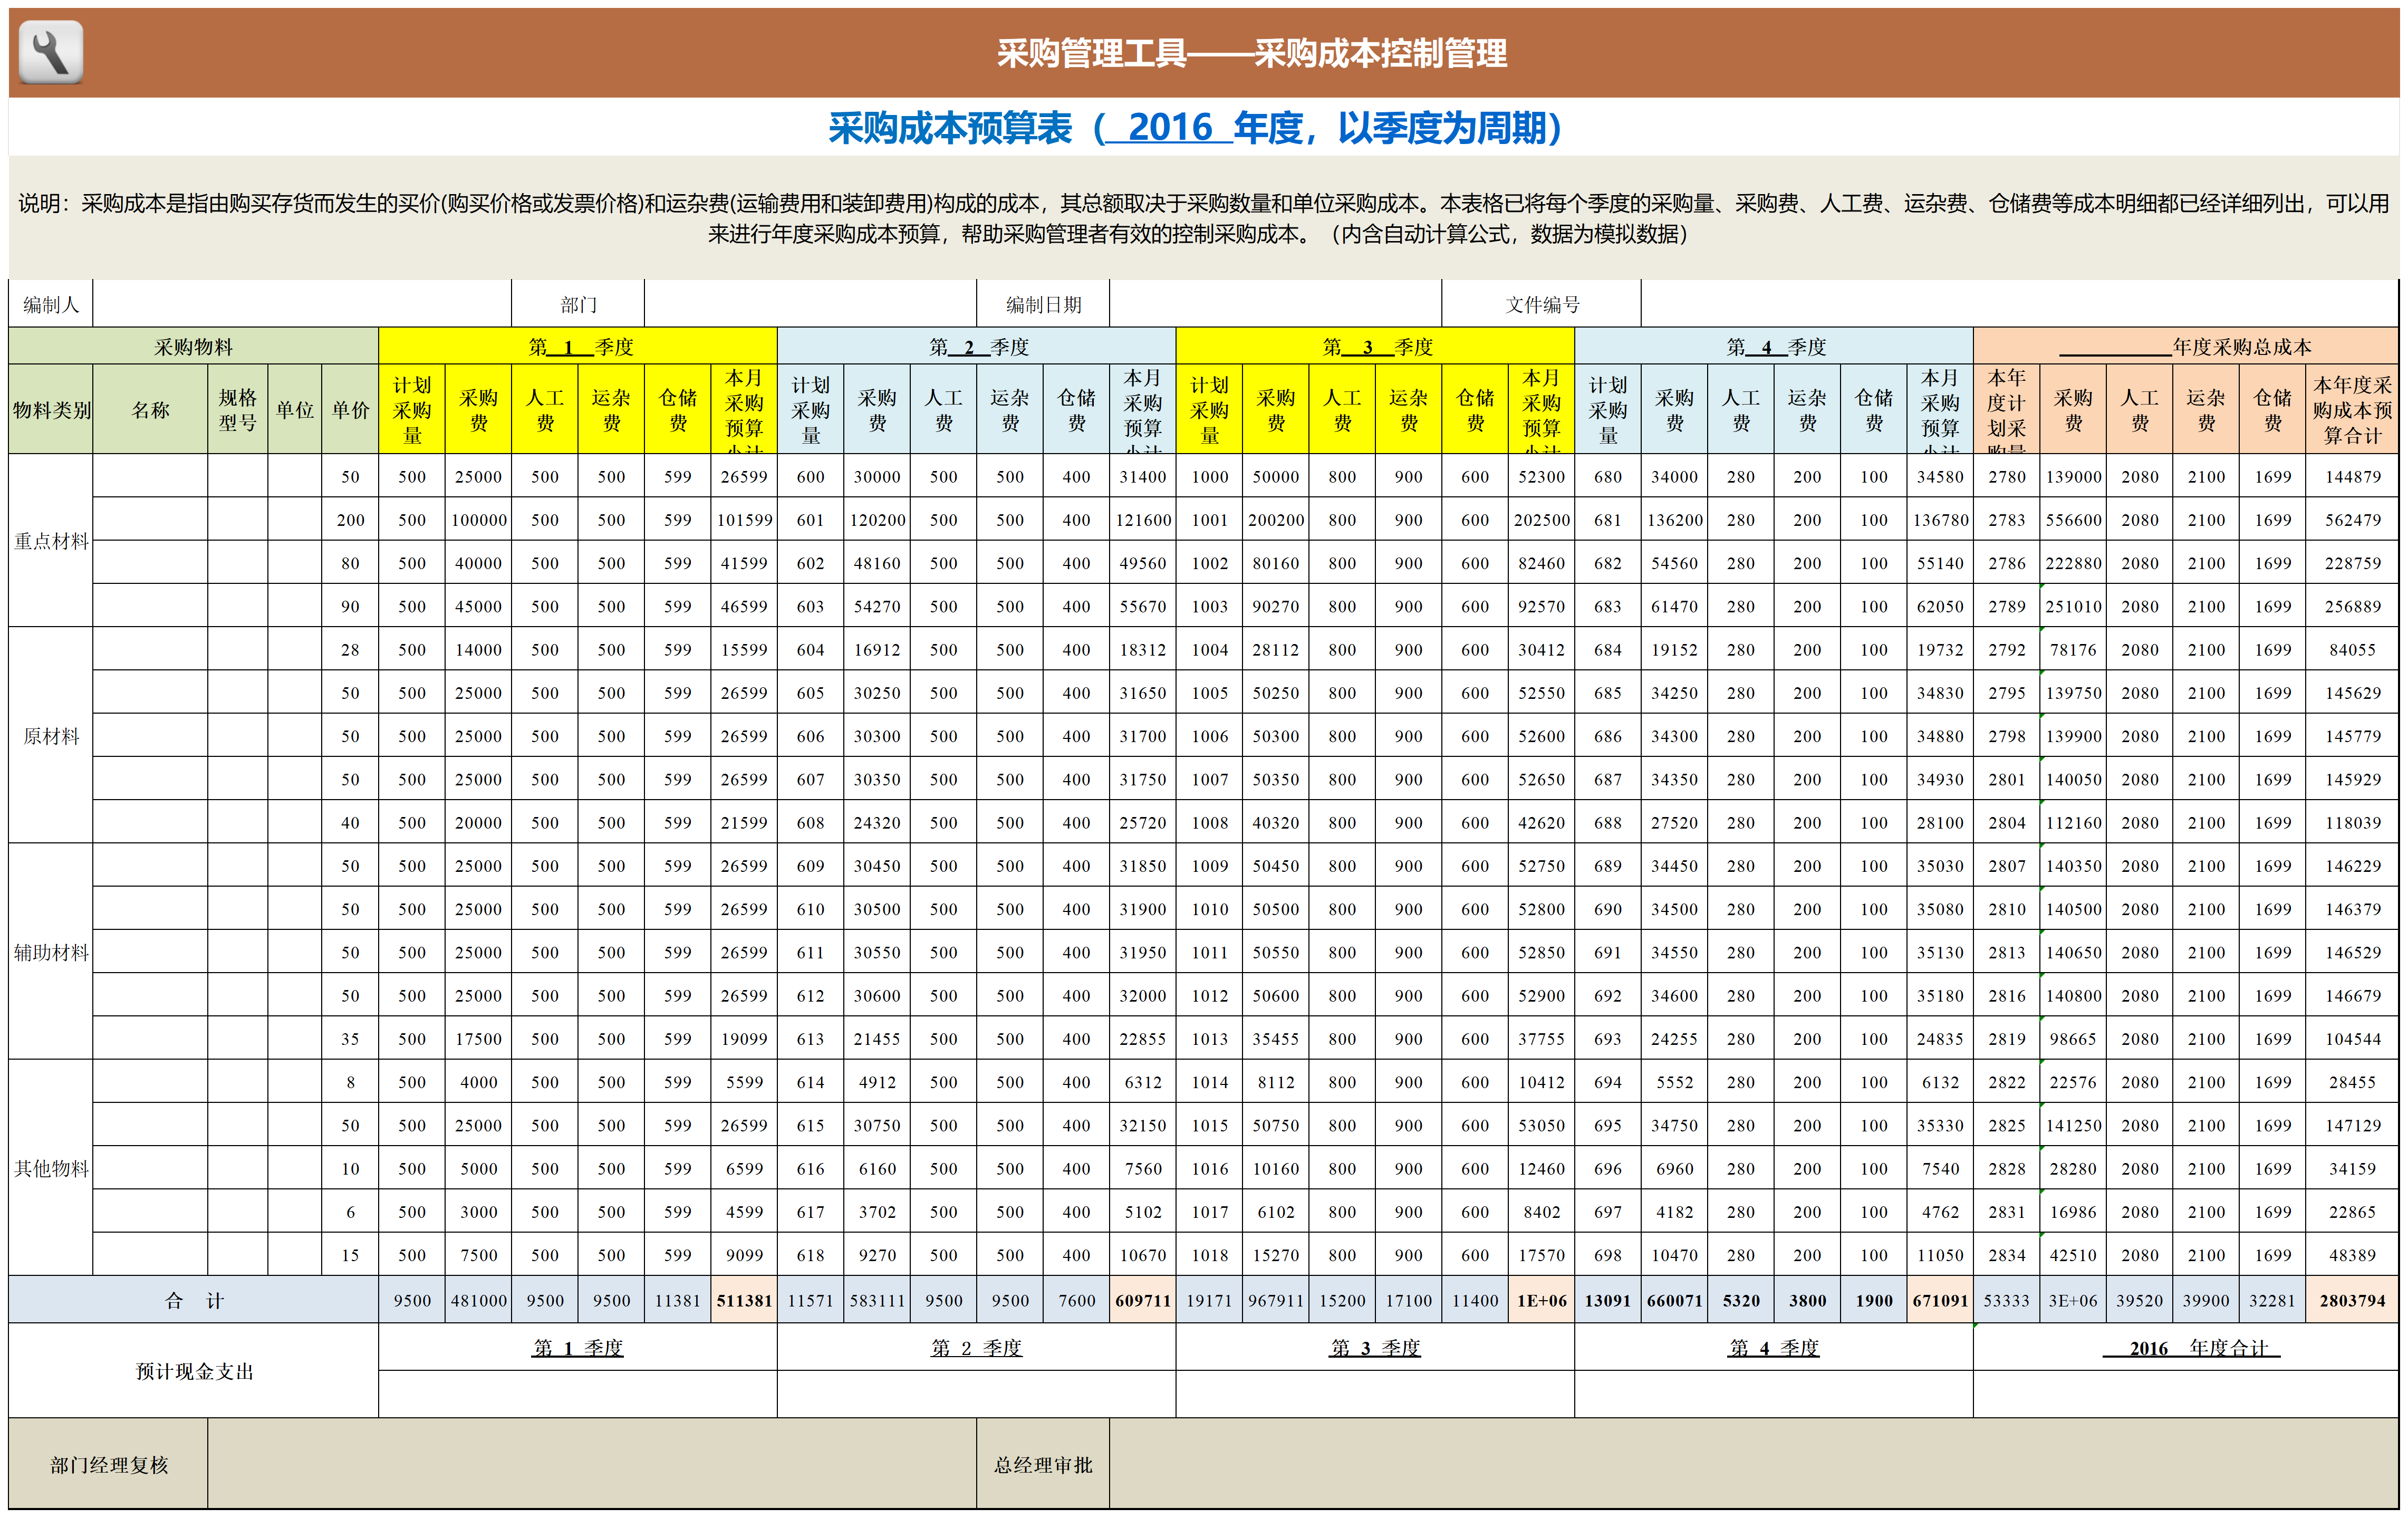Click the underlined 第 2 季度 cash label
Image resolution: width=2408 pixels, height=1518 pixels.
pyautogui.click(x=976, y=1347)
